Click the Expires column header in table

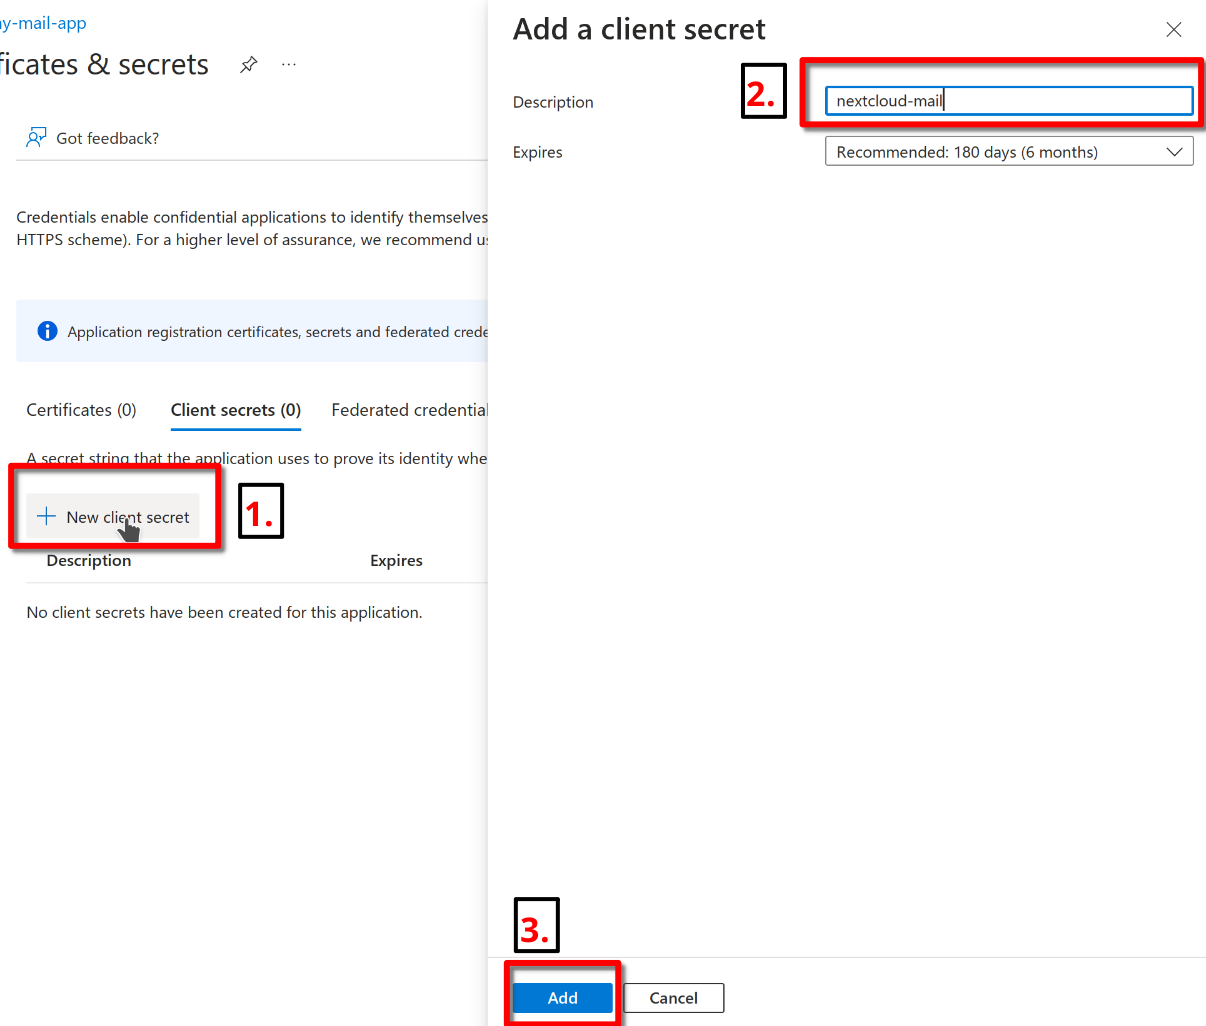(x=396, y=561)
